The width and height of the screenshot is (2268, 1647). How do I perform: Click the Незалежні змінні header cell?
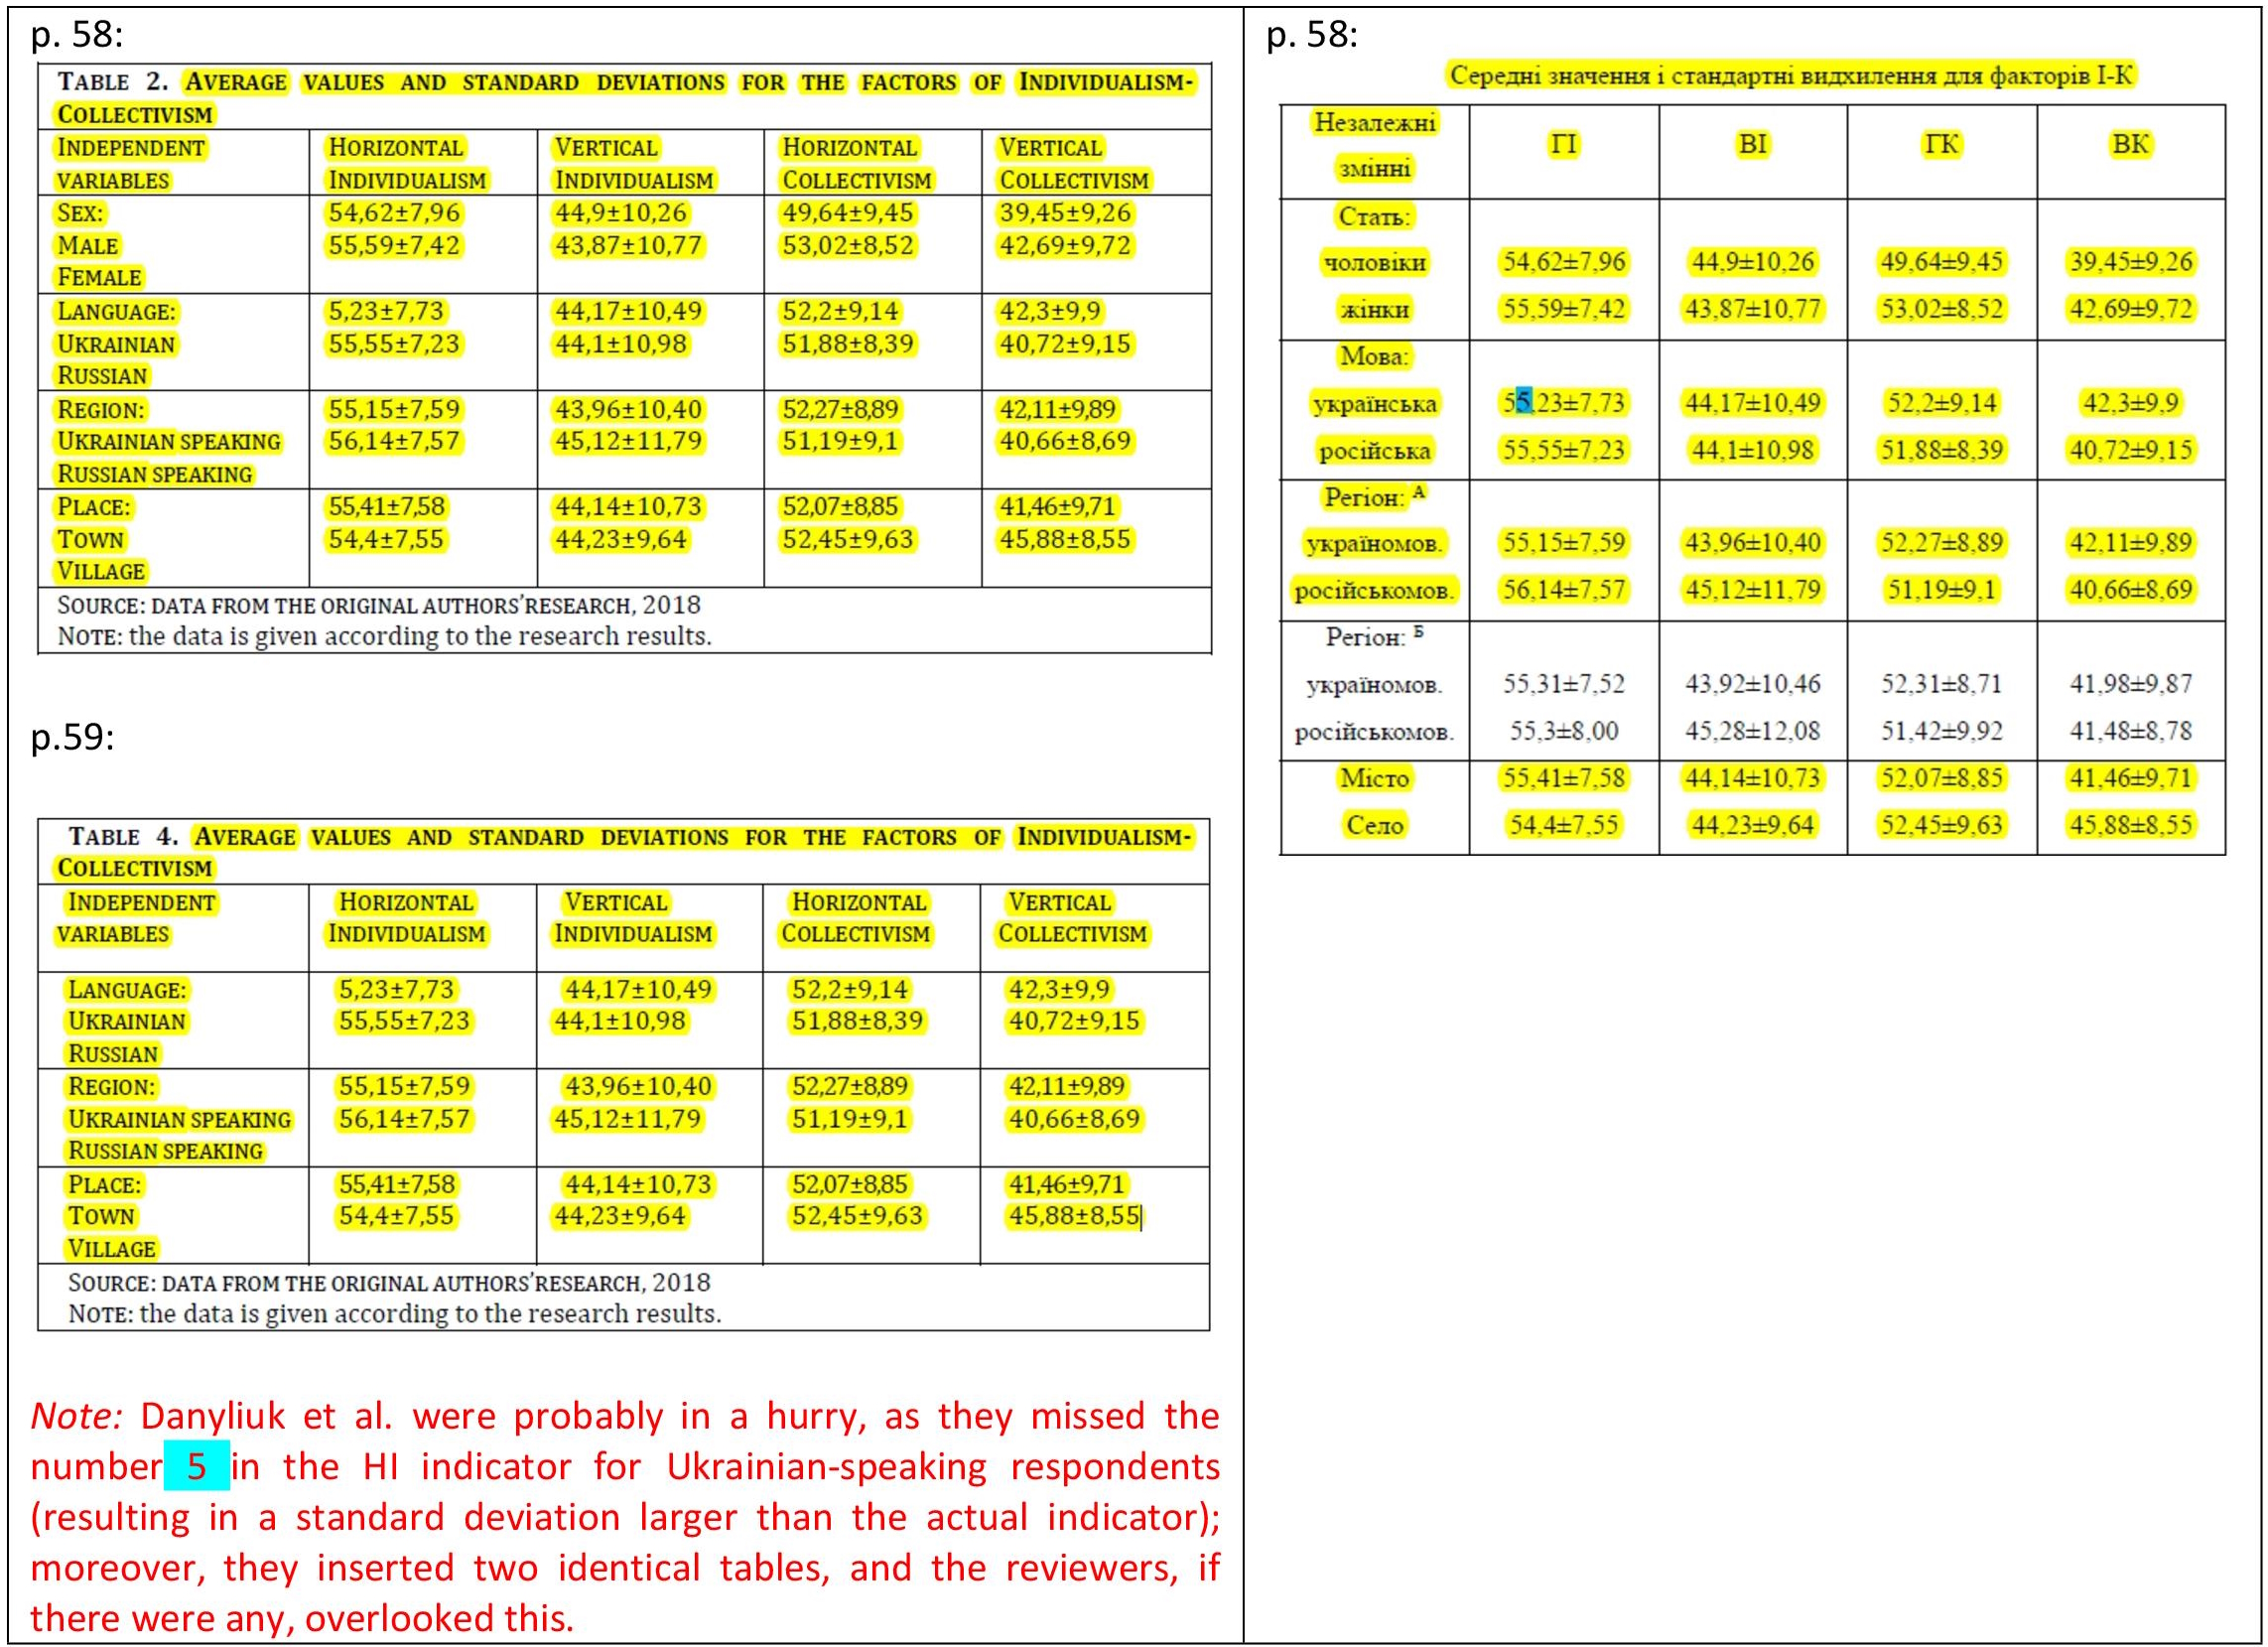1374,145
